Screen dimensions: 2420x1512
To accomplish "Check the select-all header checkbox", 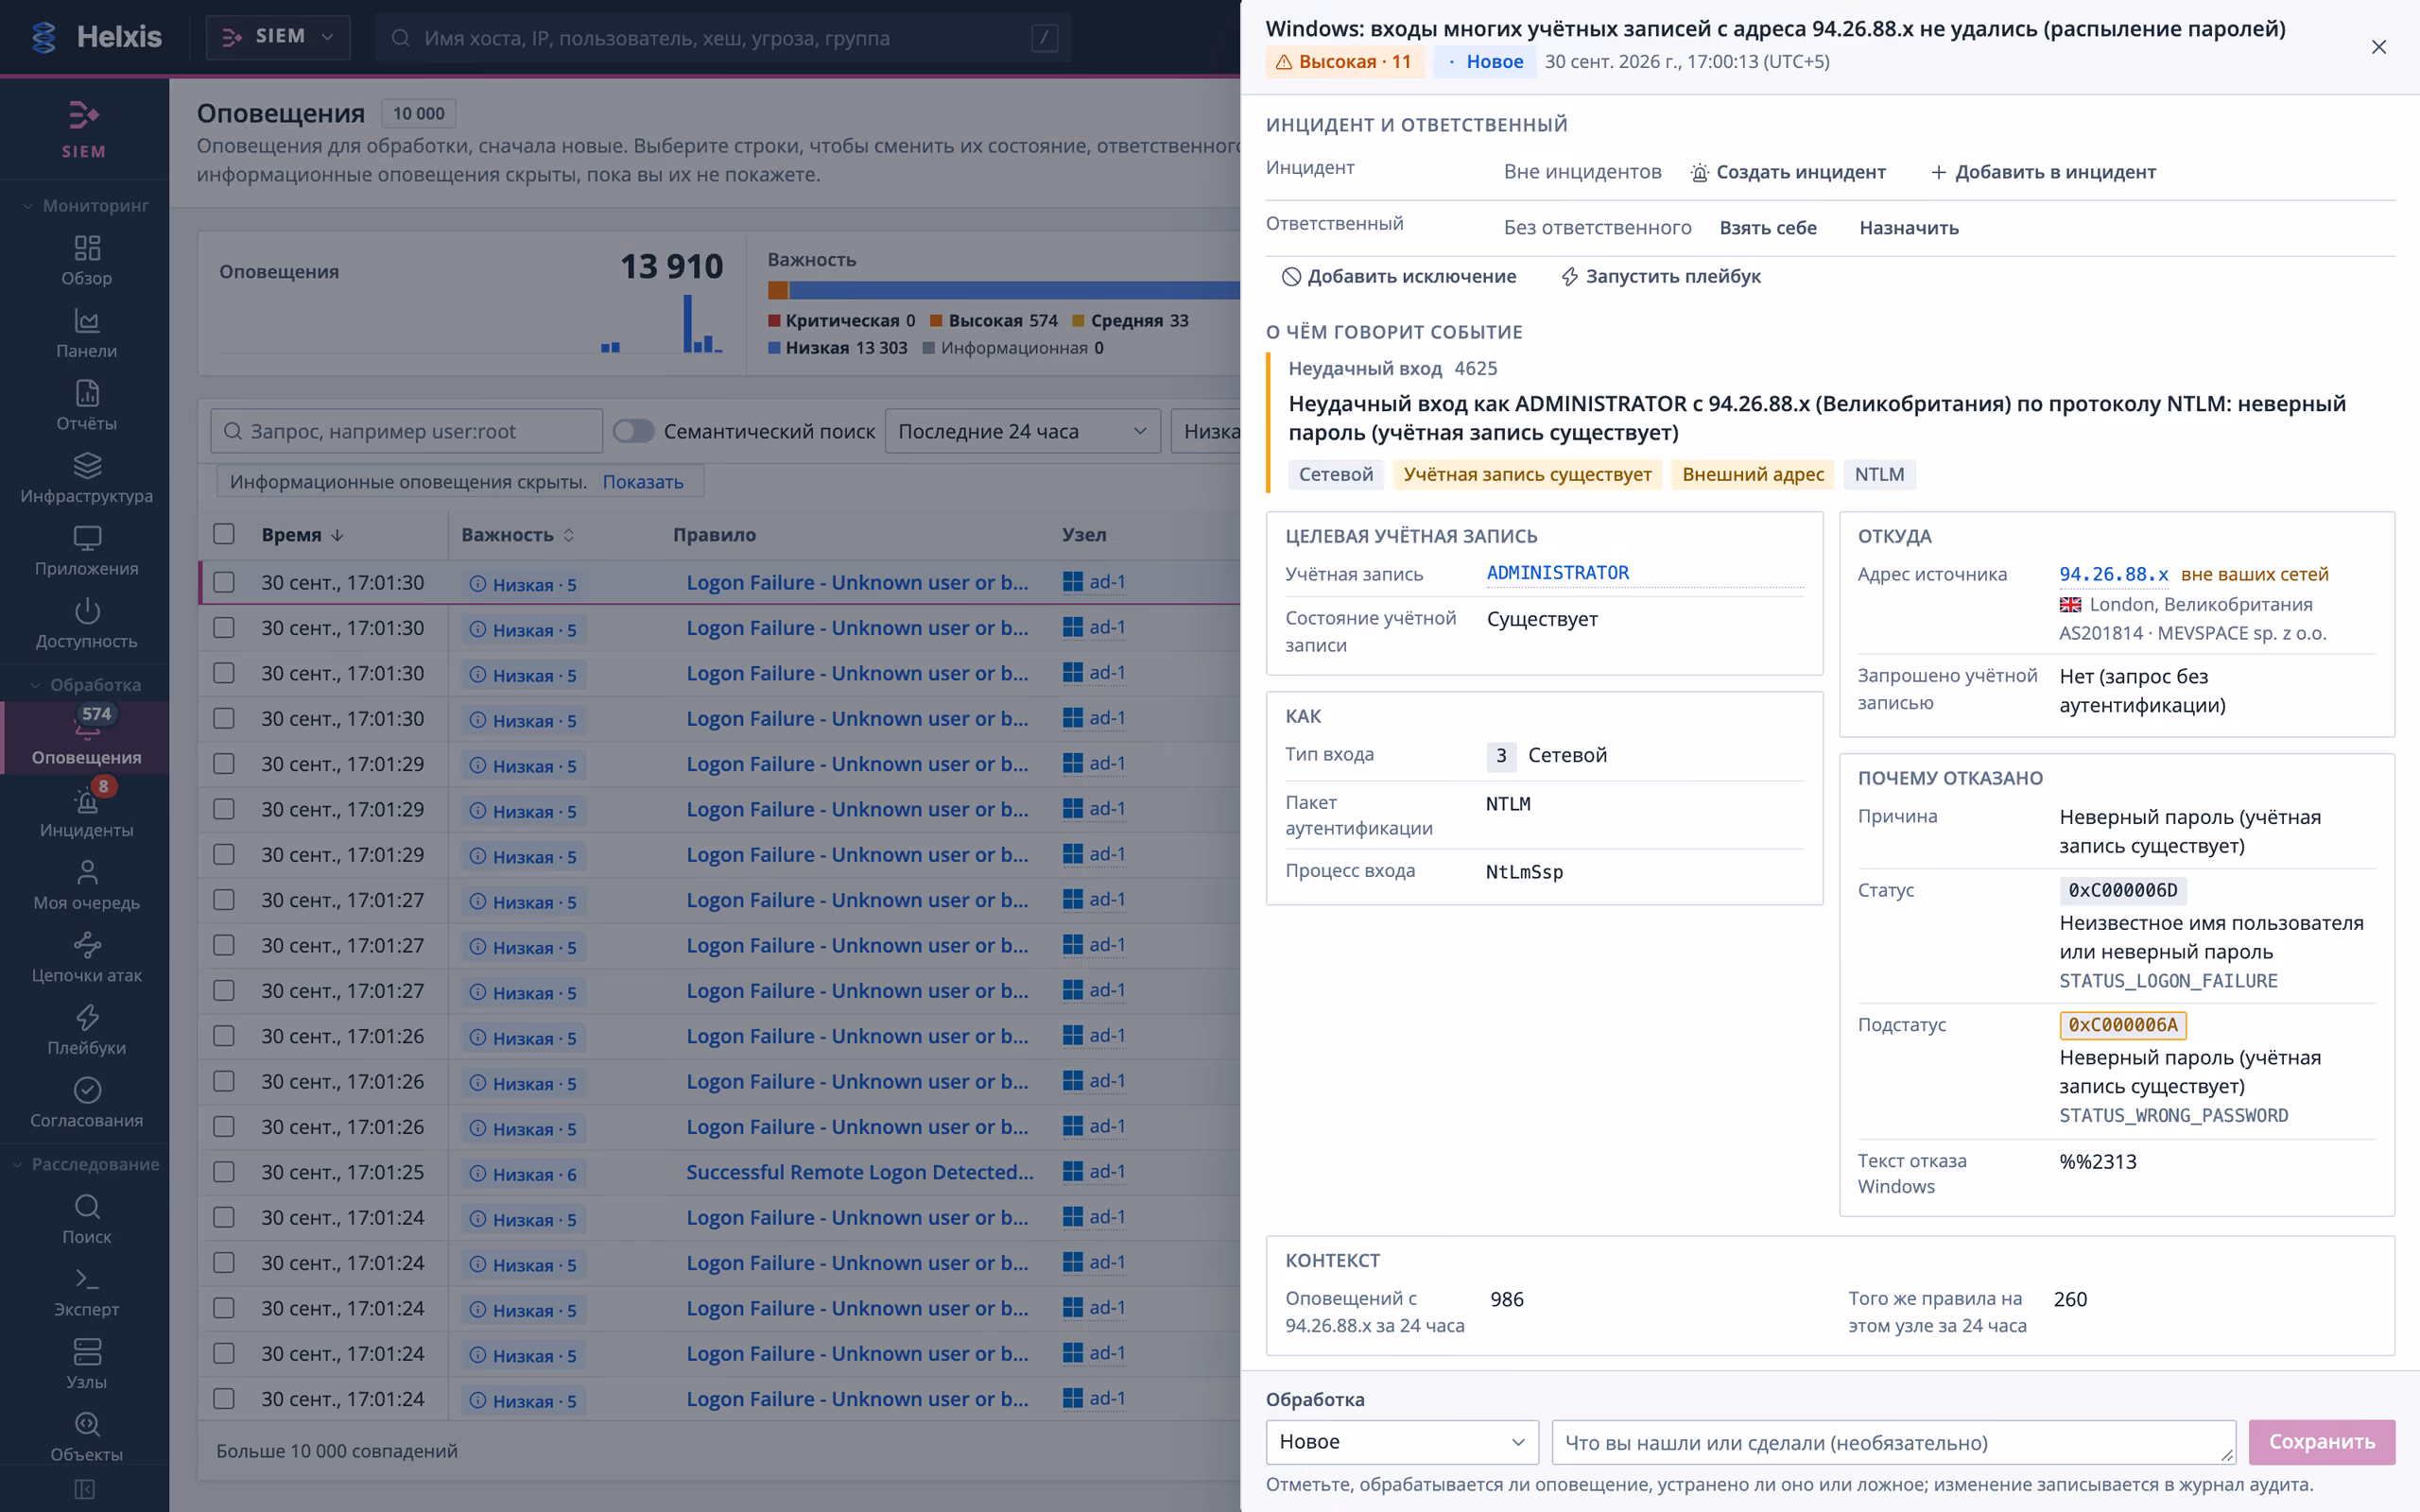I will coord(224,534).
